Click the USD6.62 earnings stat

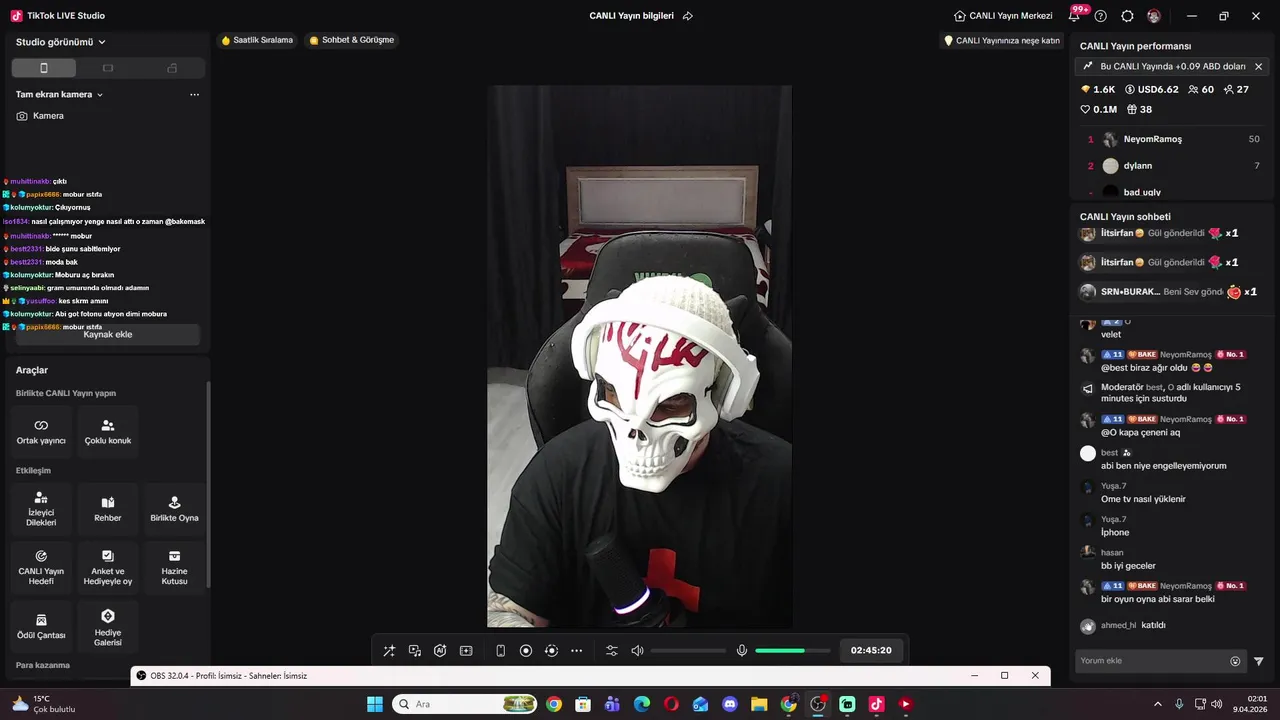pyautogui.click(x=1151, y=90)
